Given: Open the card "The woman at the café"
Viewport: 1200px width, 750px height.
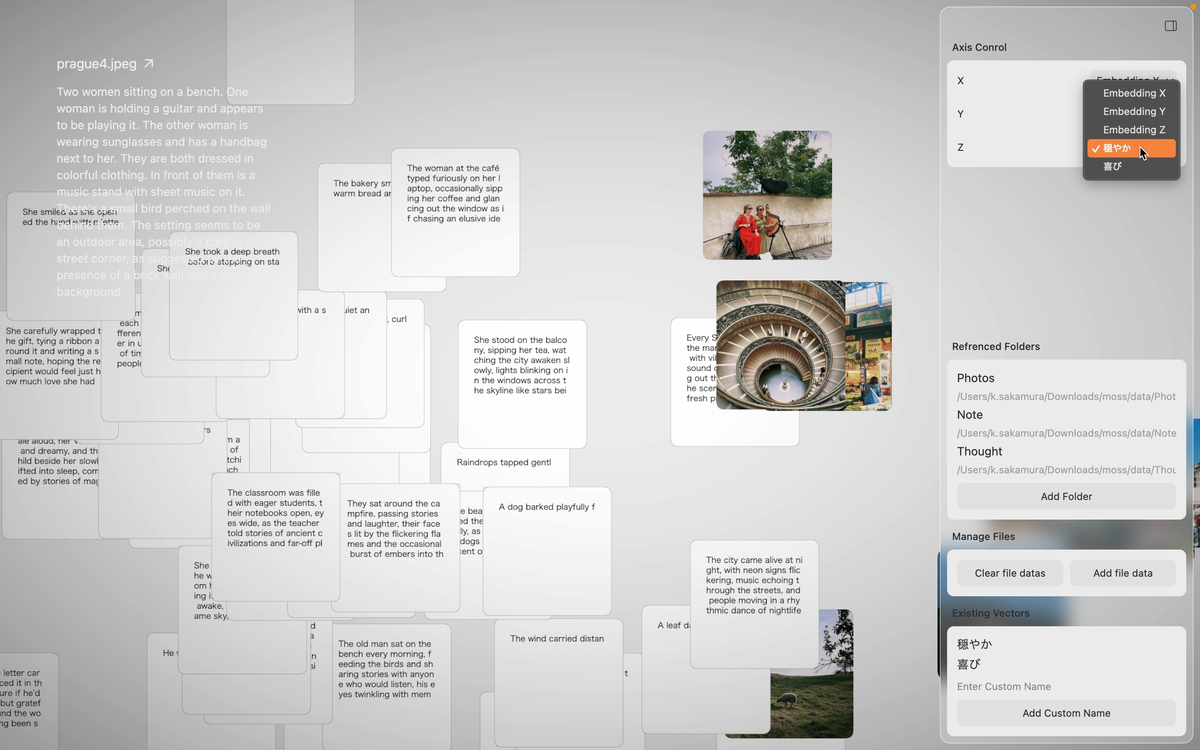Looking at the screenshot, I should (455, 212).
